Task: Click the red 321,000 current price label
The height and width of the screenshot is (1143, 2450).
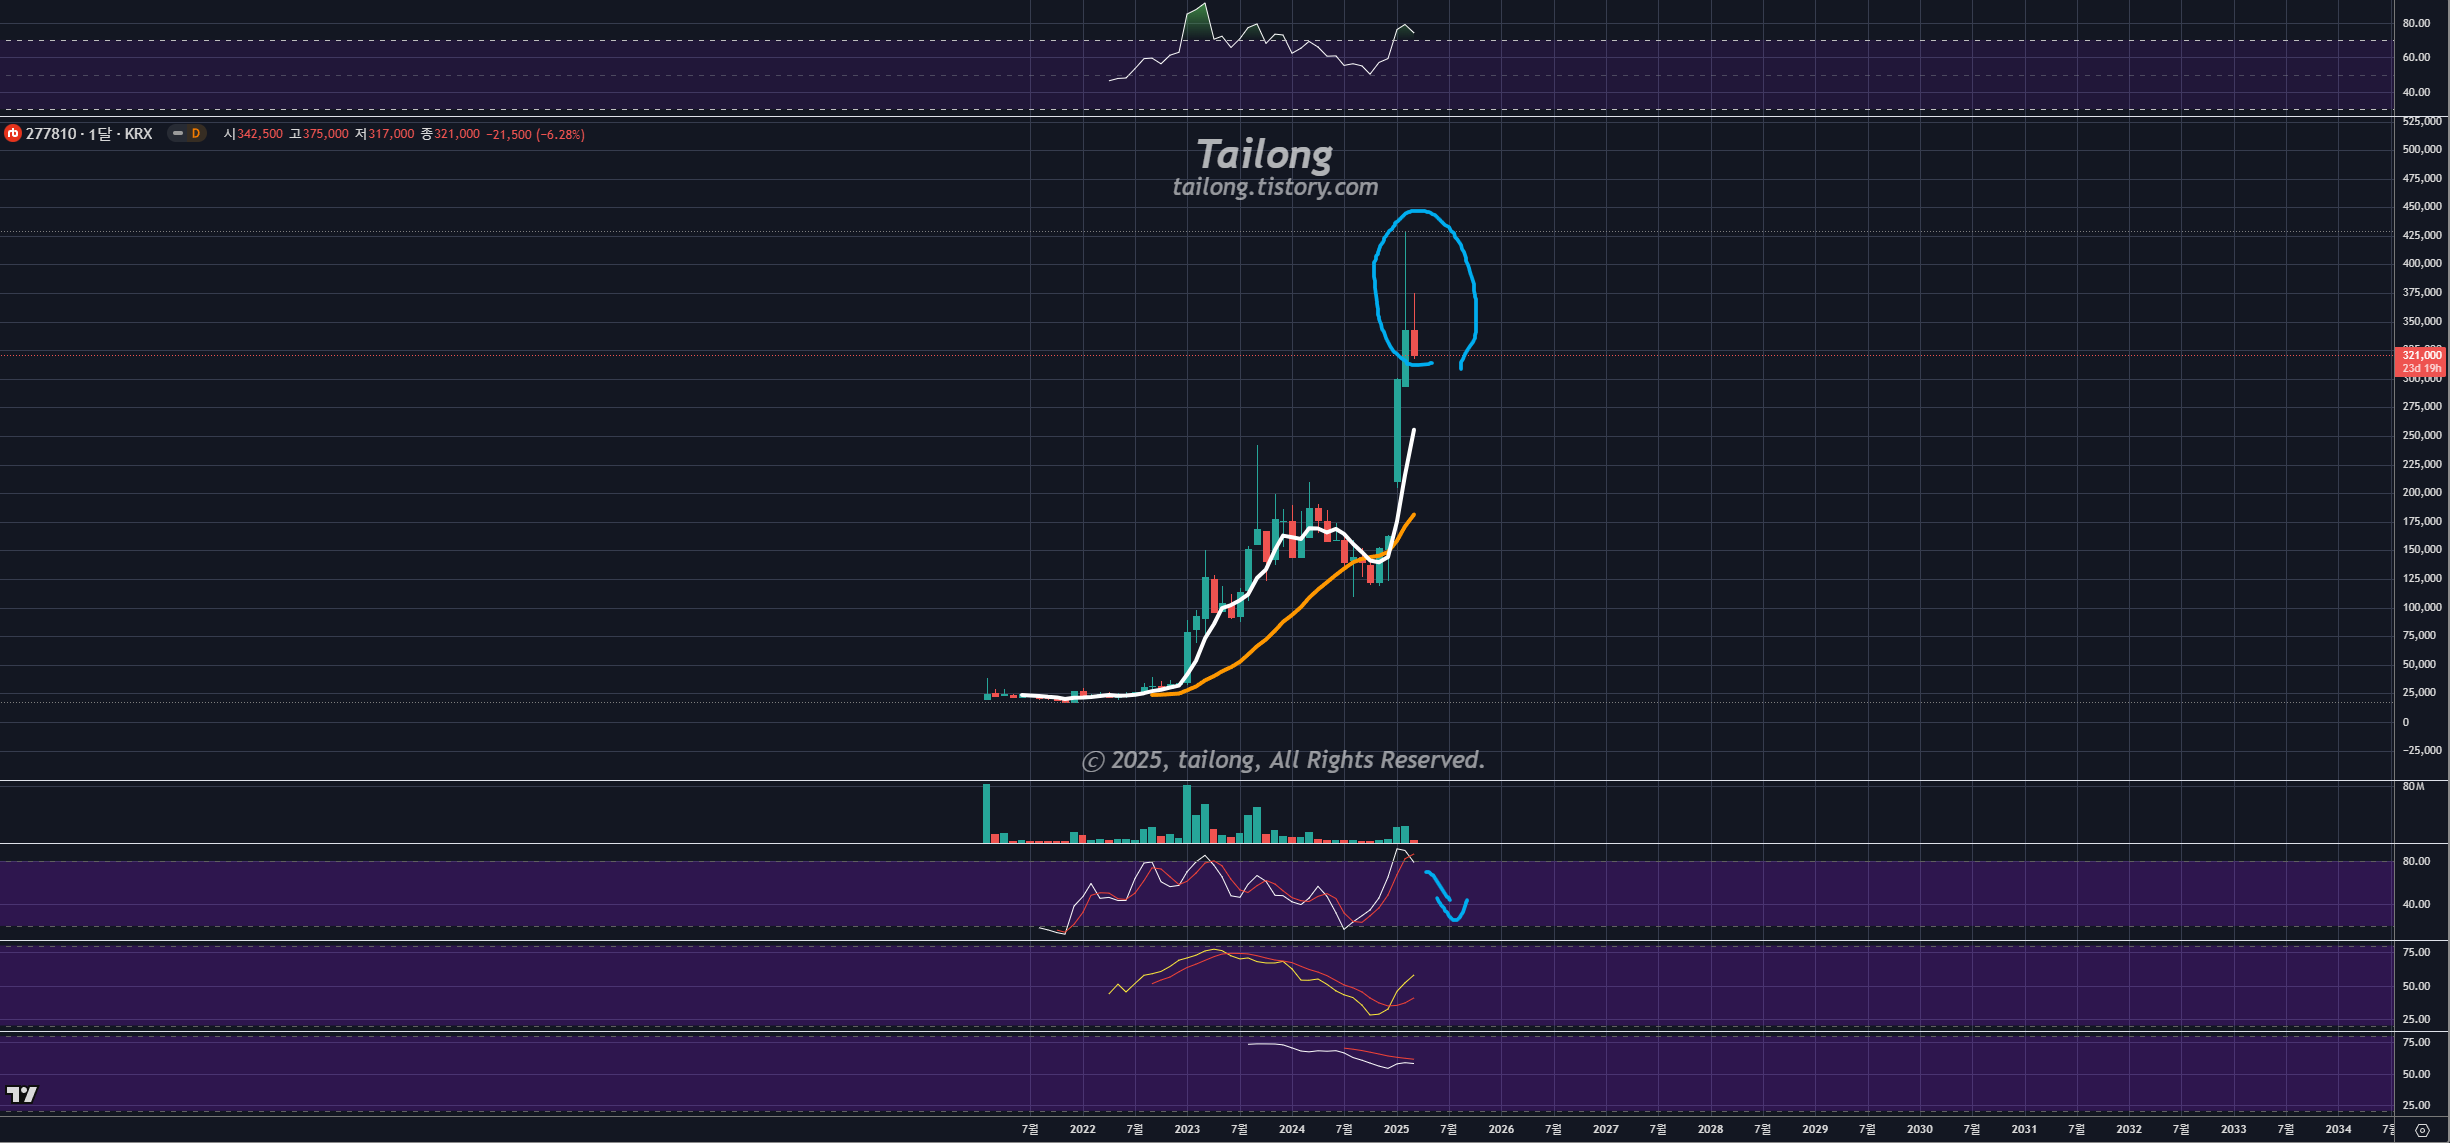Action: point(2420,355)
